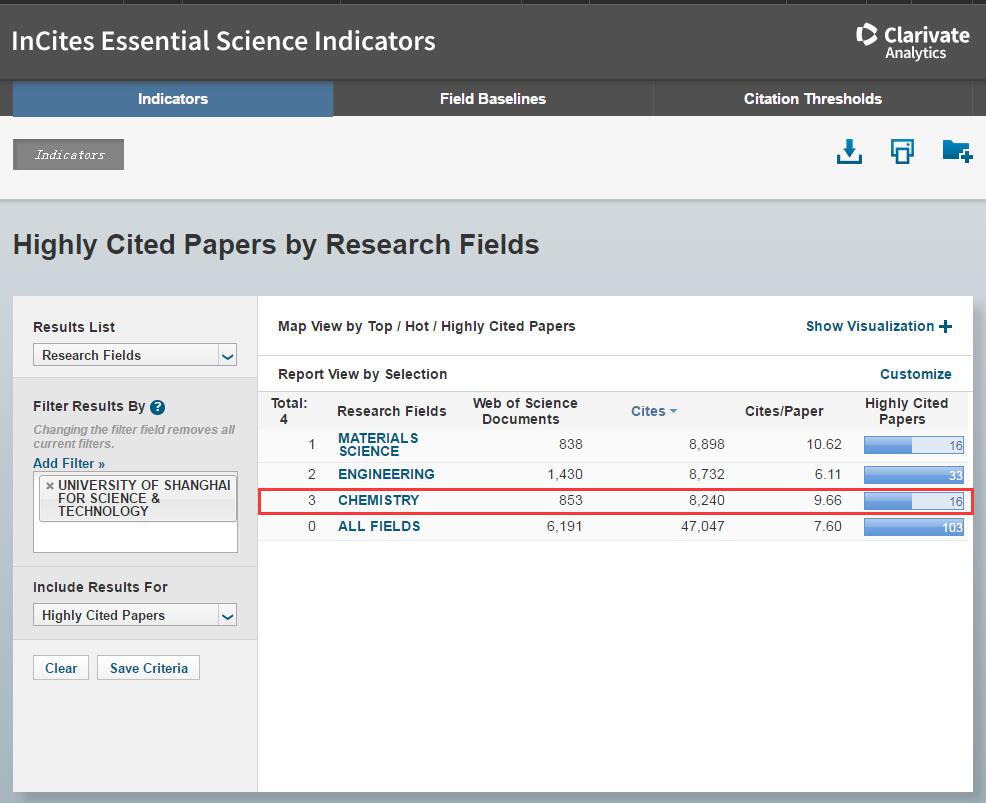986x803 pixels.
Task: Click the Cites sort arrow
Action: [x=673, y=411]
